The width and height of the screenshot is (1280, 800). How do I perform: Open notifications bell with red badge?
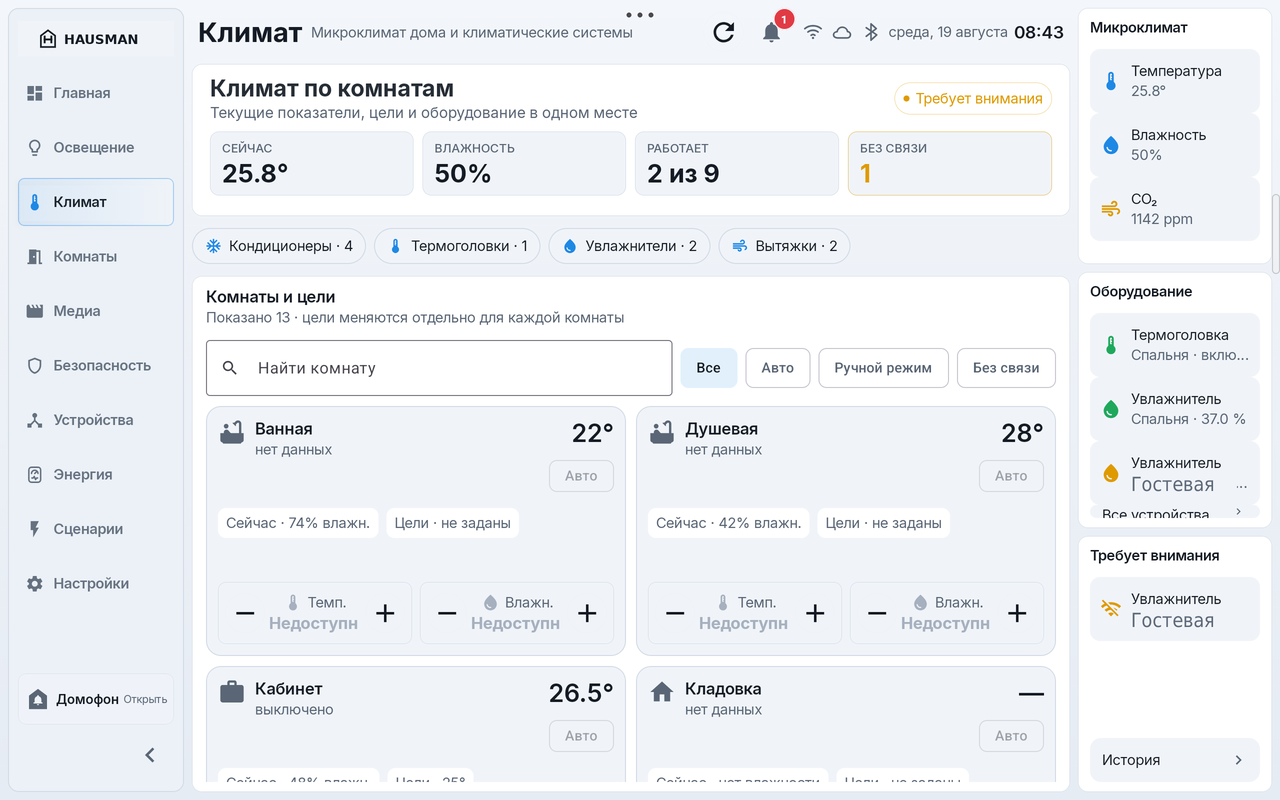(x=771, y=32)
